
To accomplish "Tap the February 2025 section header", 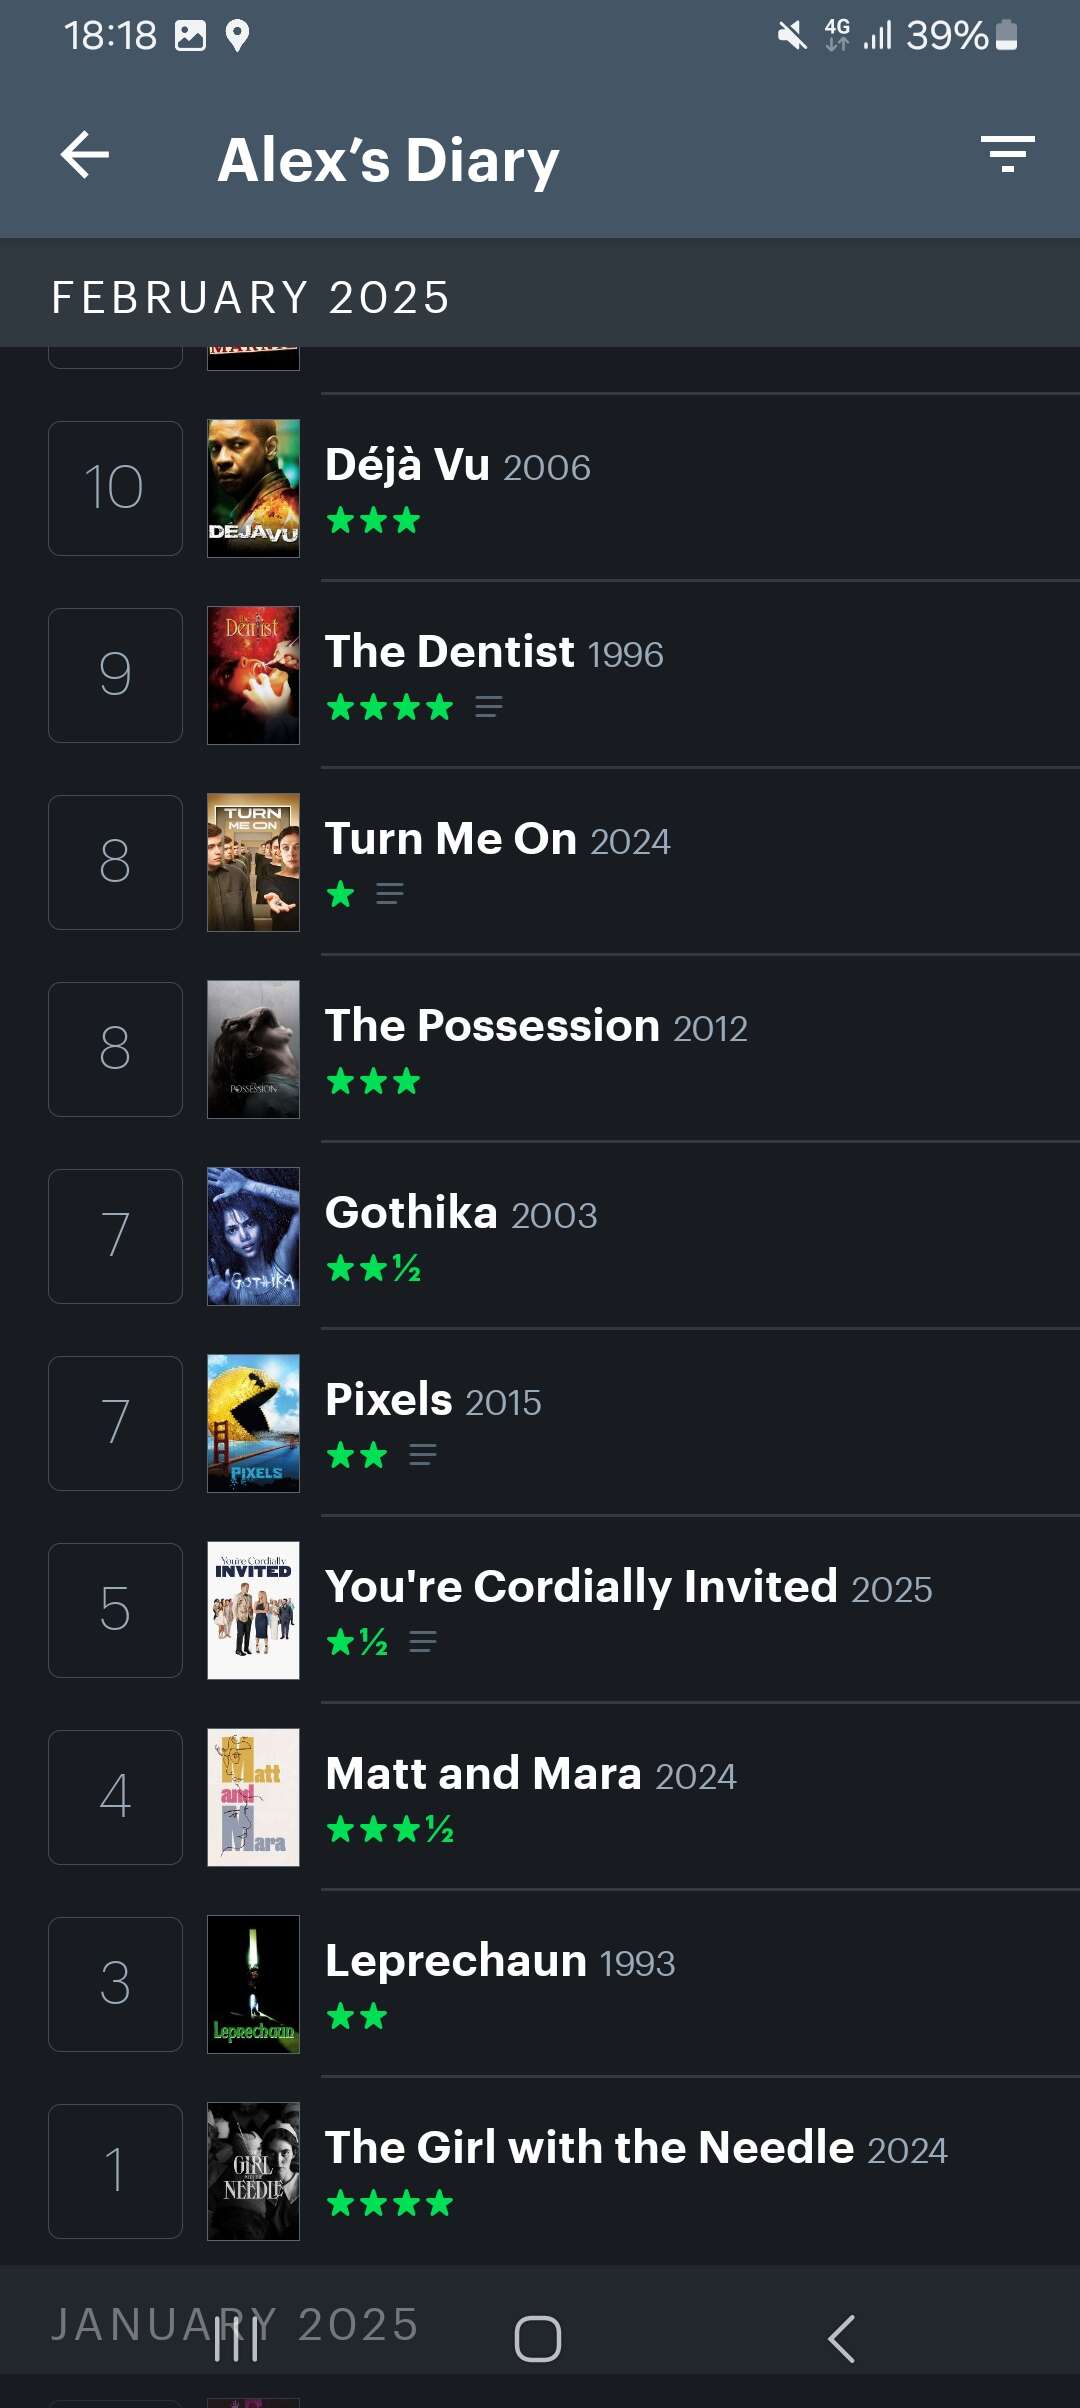I will (250, 298).
